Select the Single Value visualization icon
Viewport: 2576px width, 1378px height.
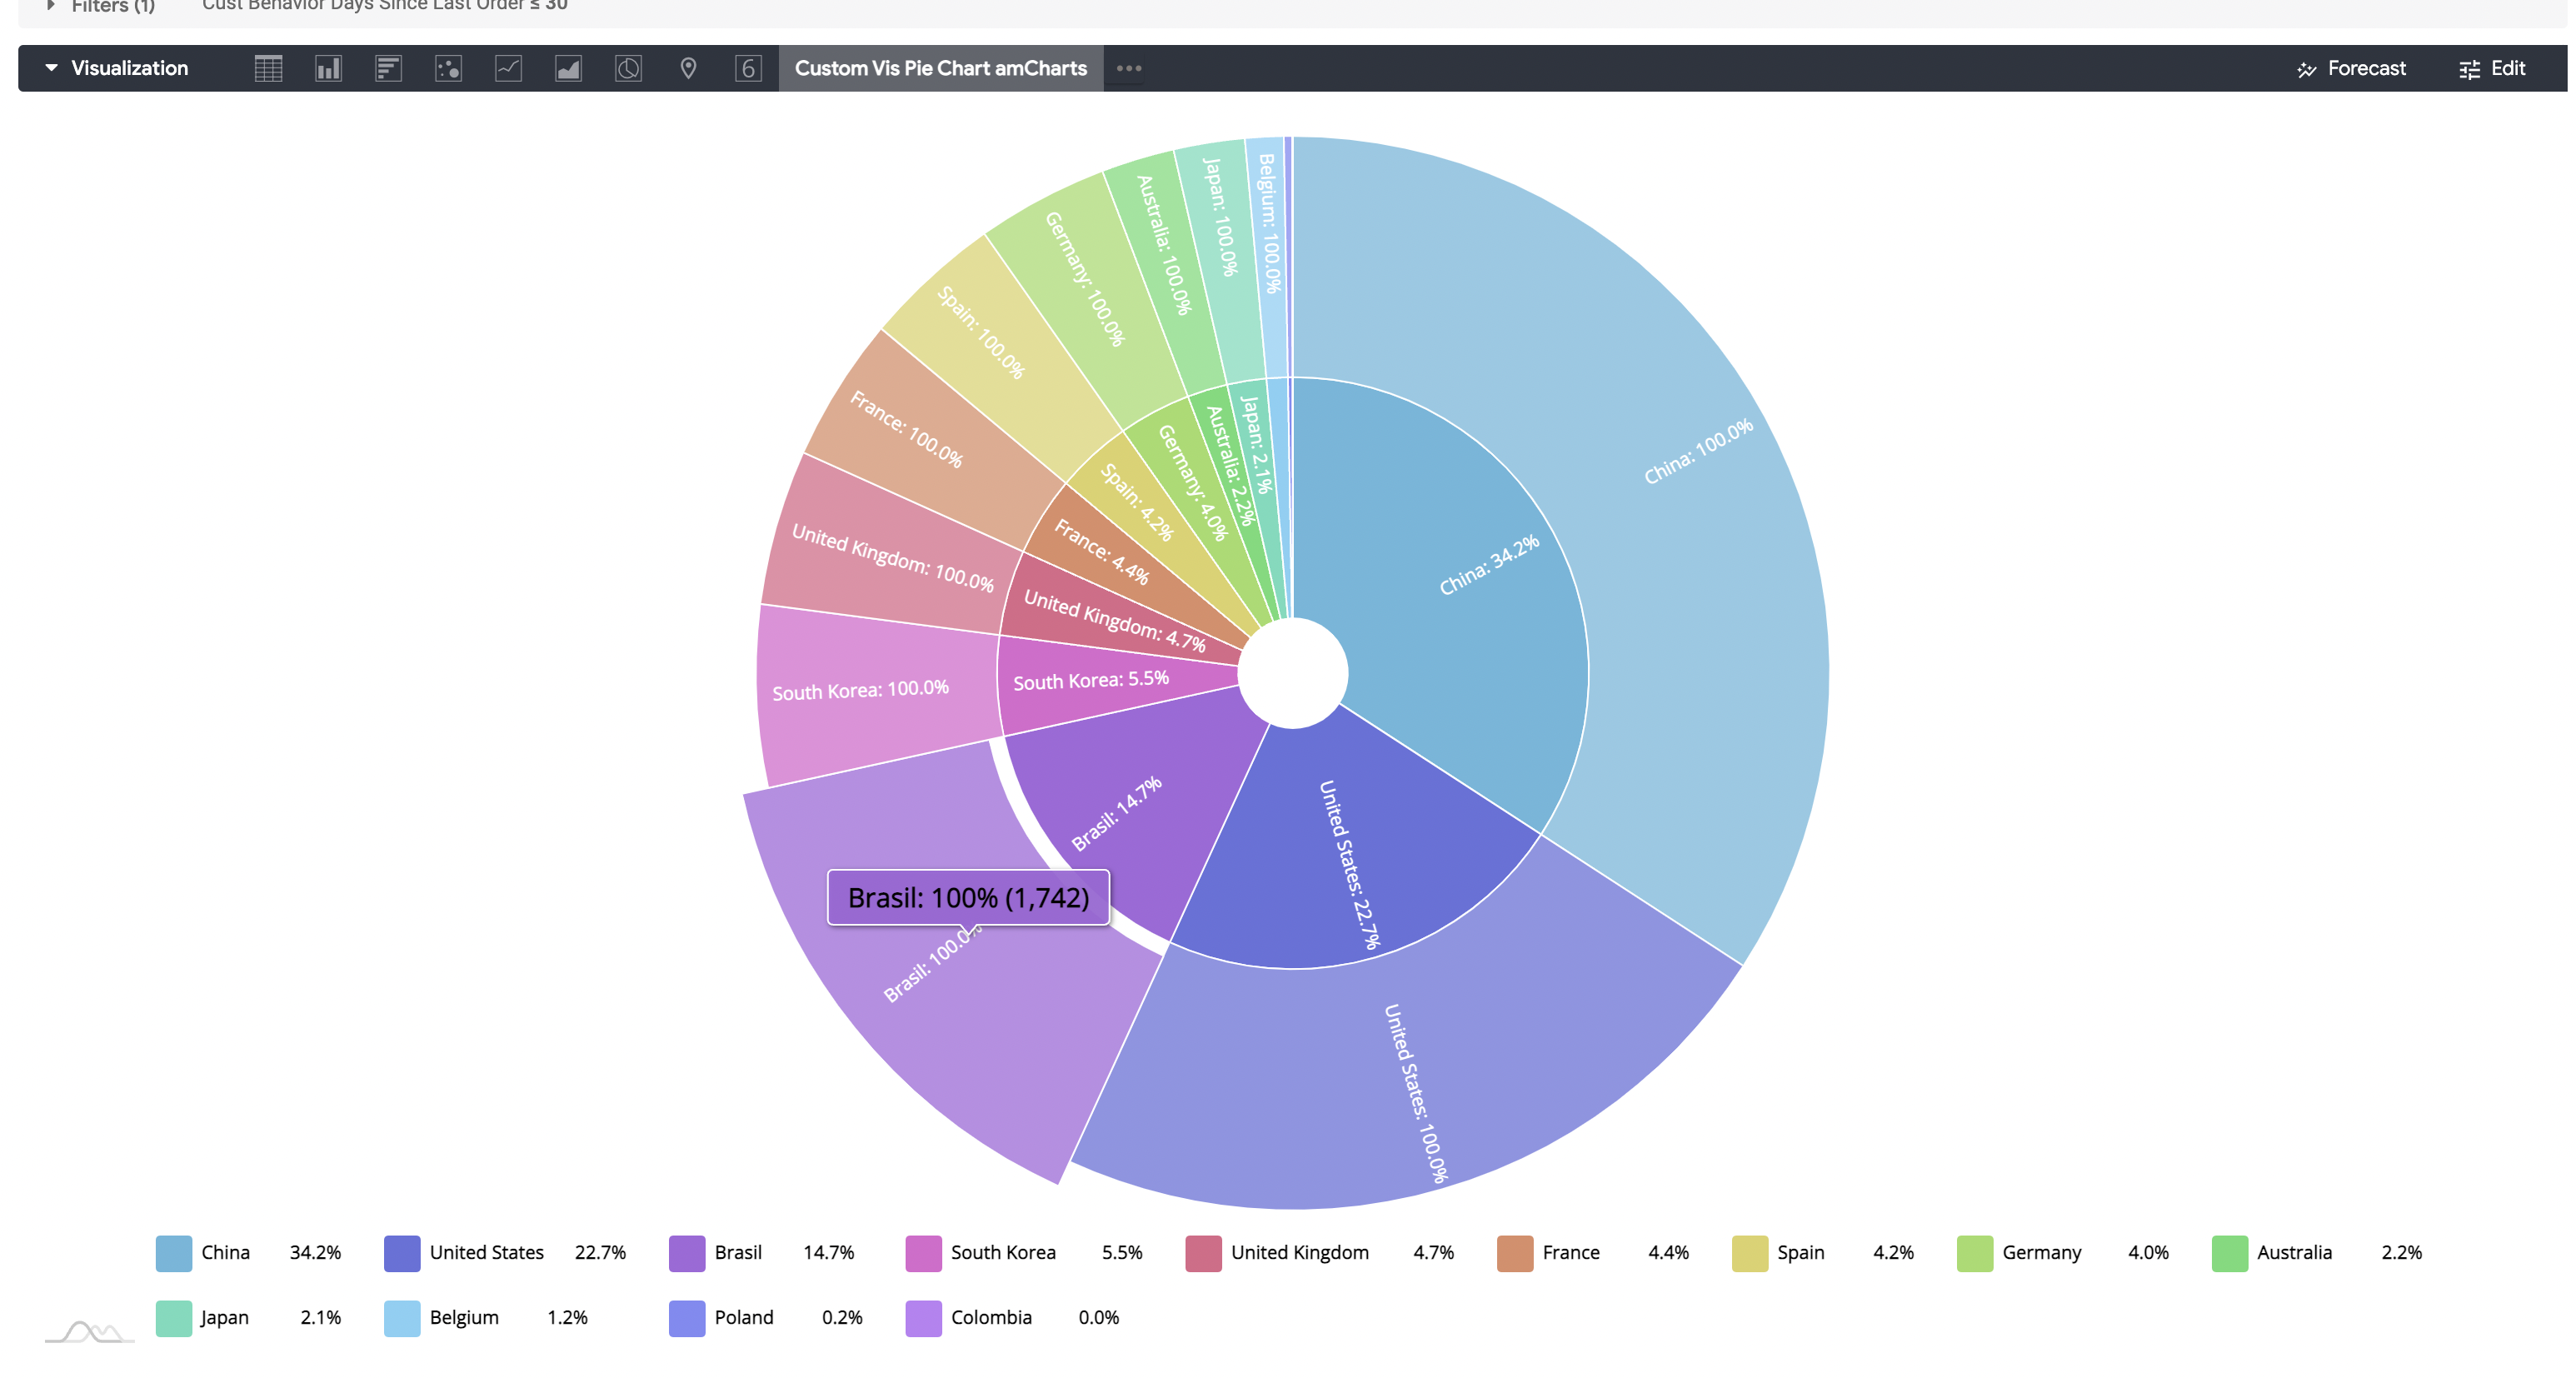(x=747, y=68)
